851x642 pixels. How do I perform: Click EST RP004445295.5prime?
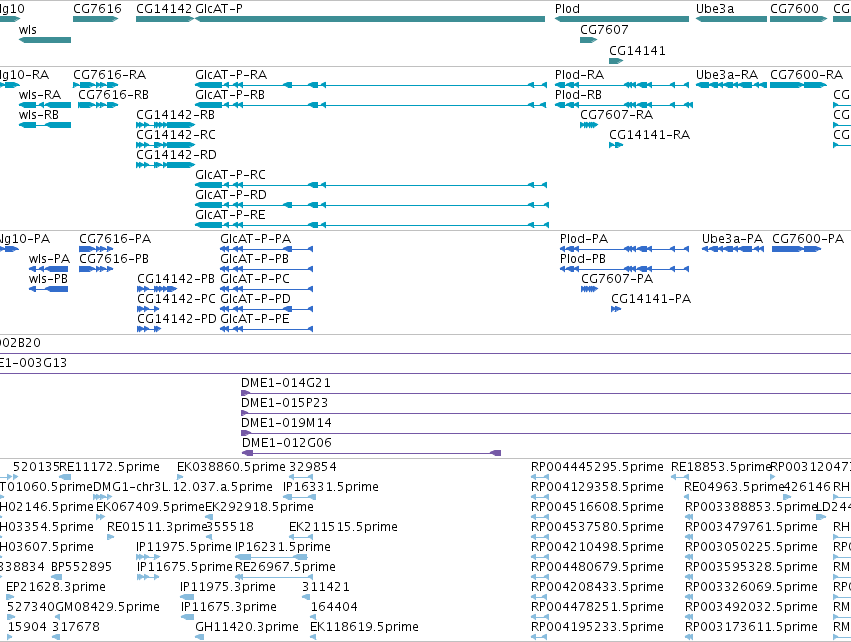pos(539,477)
